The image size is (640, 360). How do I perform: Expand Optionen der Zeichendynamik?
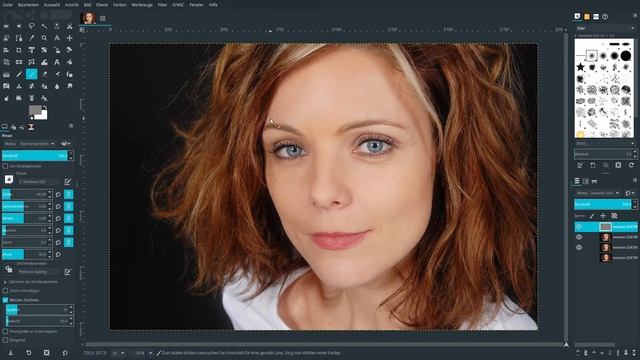point(5,282)
